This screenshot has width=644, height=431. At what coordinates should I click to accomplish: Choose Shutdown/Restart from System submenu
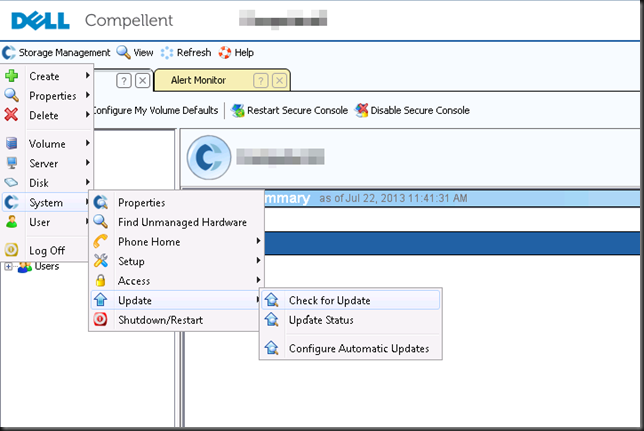point(177,320)
